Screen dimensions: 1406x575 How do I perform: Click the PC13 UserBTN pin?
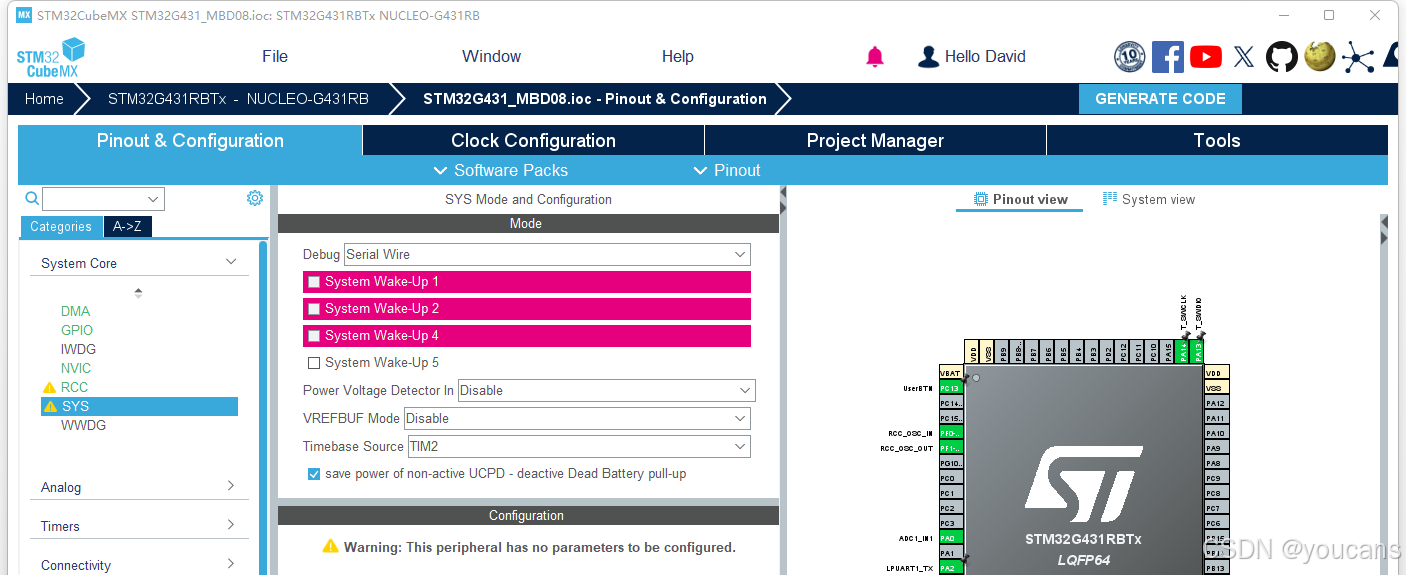pos(950,388)
